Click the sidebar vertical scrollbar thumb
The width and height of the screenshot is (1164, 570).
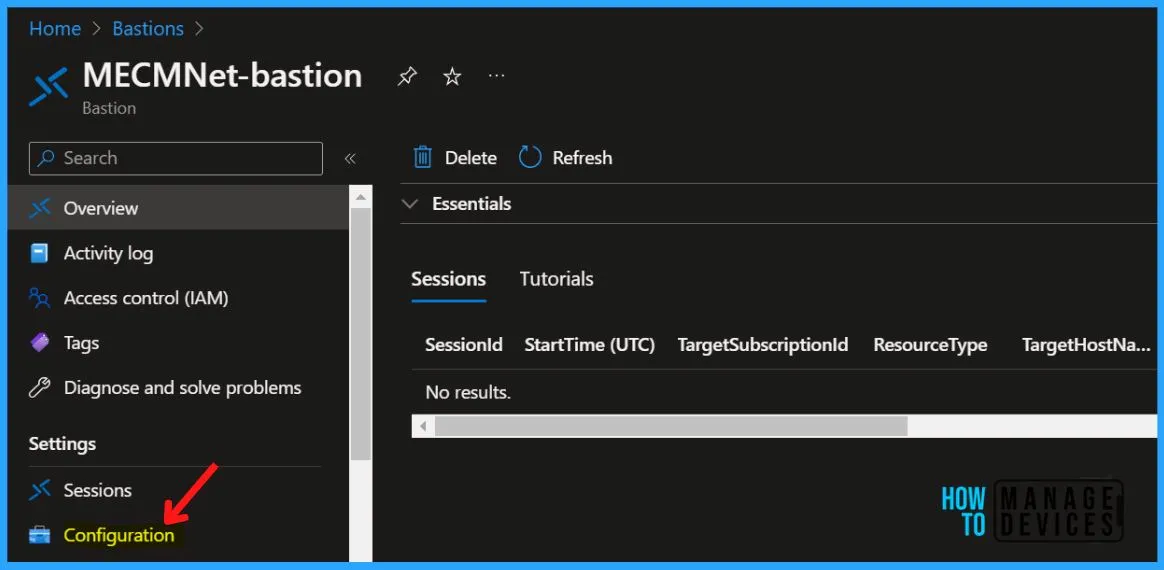click(360, 334)
